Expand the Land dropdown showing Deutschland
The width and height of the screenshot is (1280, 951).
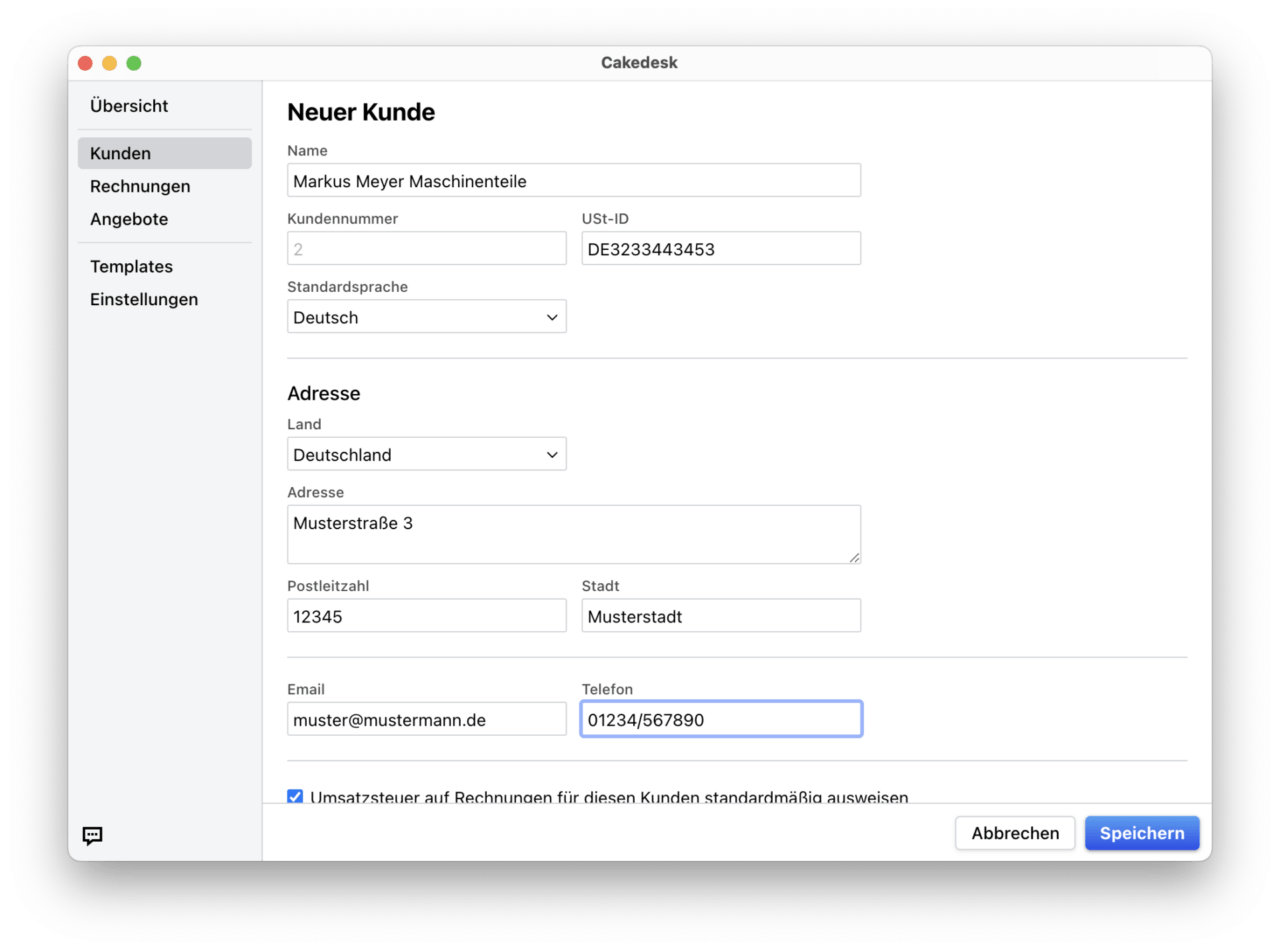(x=426, y=454)
